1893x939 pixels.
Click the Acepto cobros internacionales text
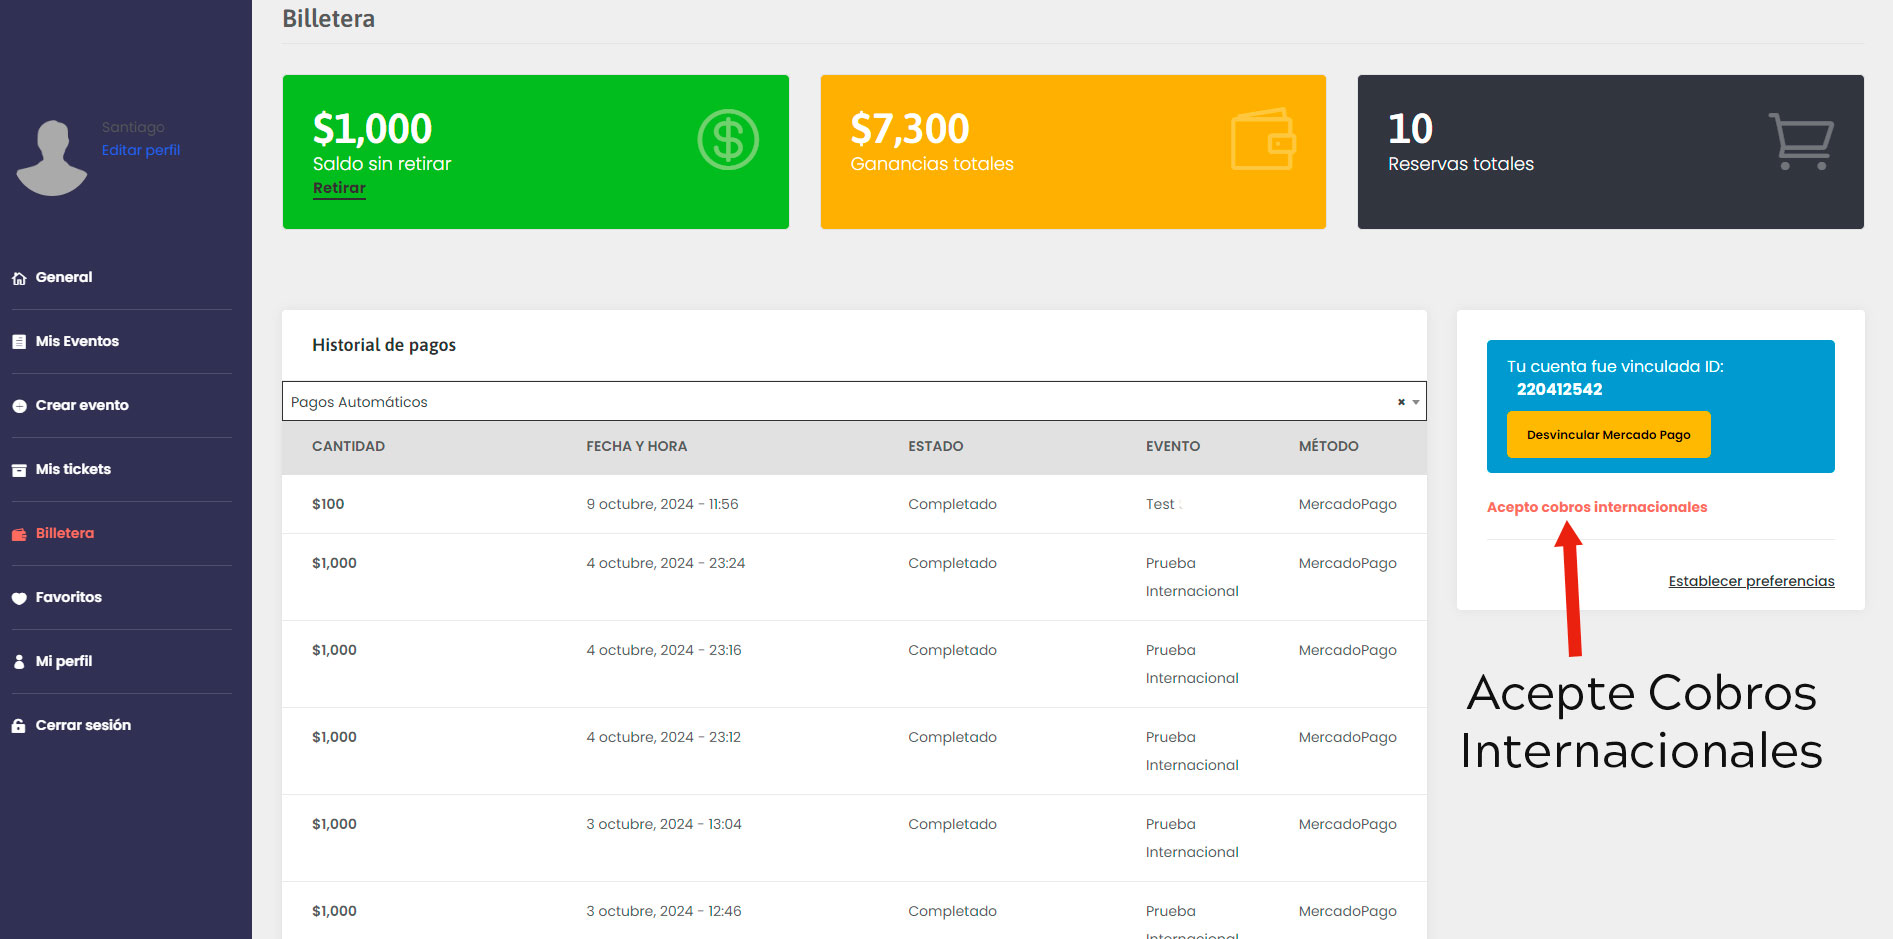coord(1596,507)
